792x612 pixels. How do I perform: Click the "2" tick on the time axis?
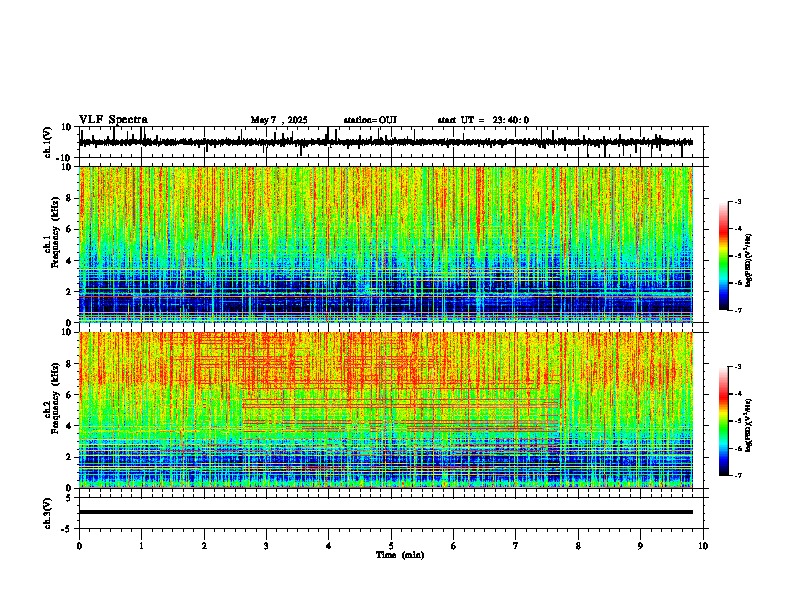pyautogui.click(x=204, y=546)
